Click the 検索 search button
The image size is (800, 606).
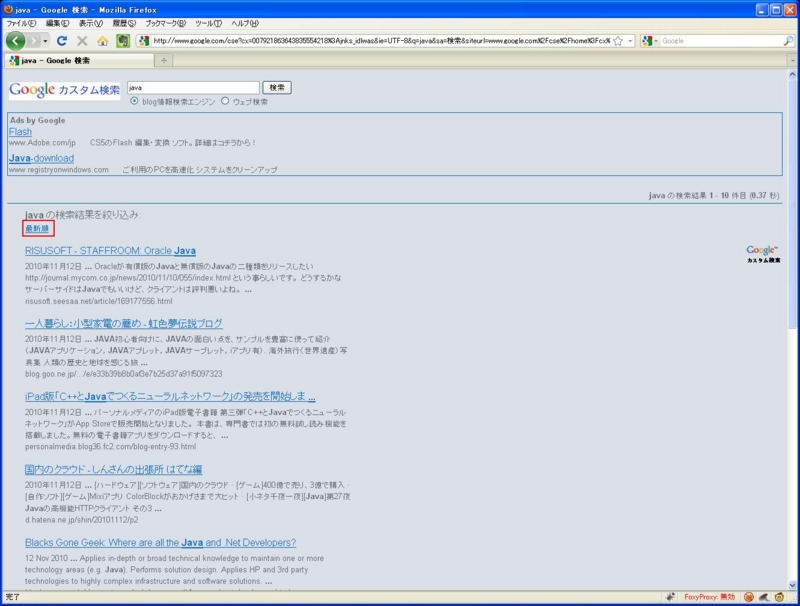coord(277,88)
